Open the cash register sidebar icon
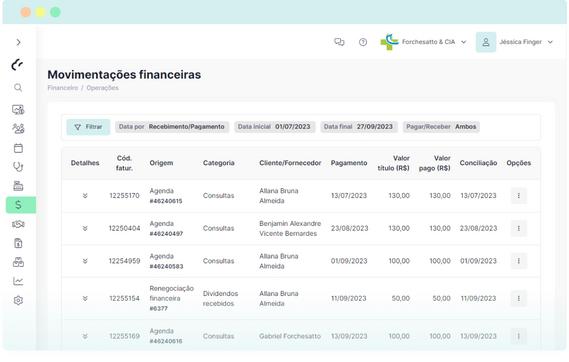569x362 pixels. pos(18,186)
